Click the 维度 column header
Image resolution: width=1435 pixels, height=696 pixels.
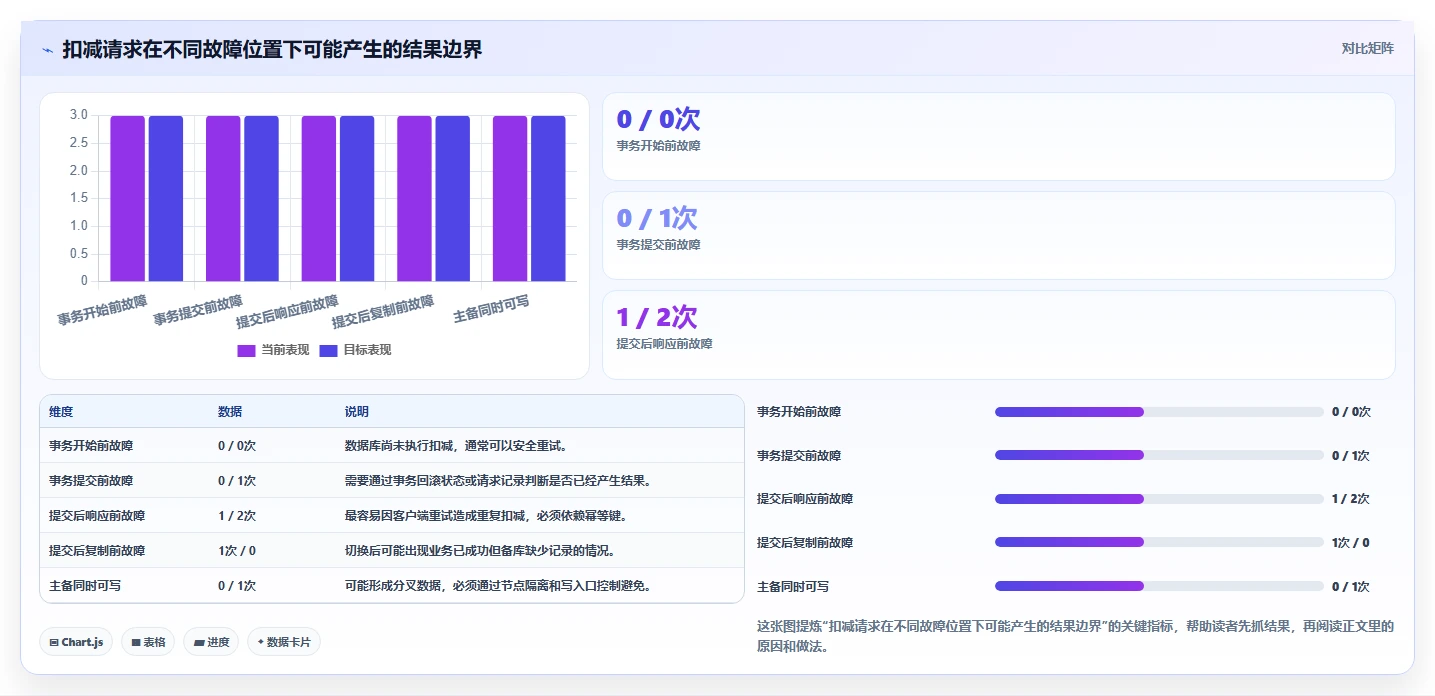point(61,412)
